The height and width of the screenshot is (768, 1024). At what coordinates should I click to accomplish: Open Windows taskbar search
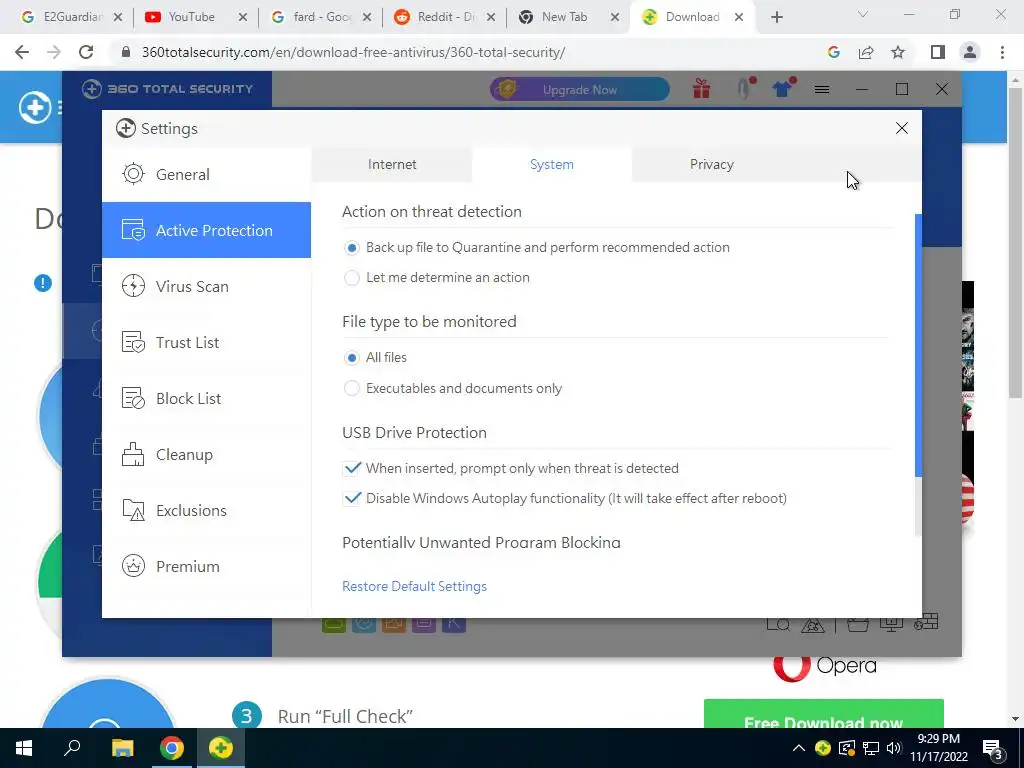pos(72,748)
